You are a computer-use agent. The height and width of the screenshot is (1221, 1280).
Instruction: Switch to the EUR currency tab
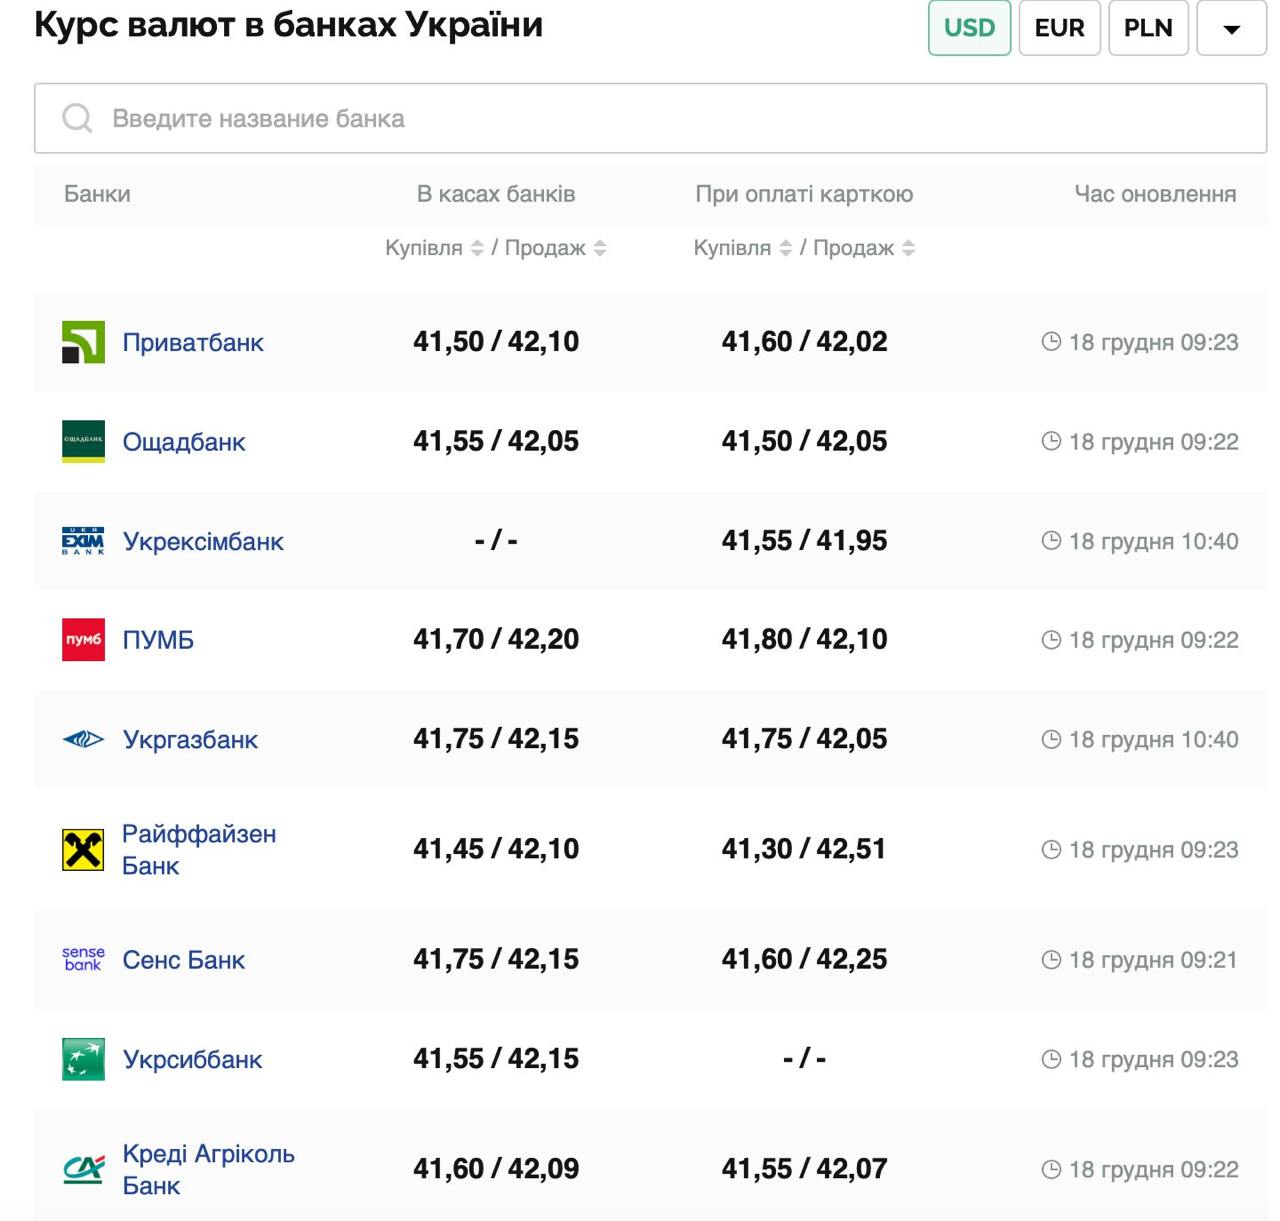[x=1059, y=28]
